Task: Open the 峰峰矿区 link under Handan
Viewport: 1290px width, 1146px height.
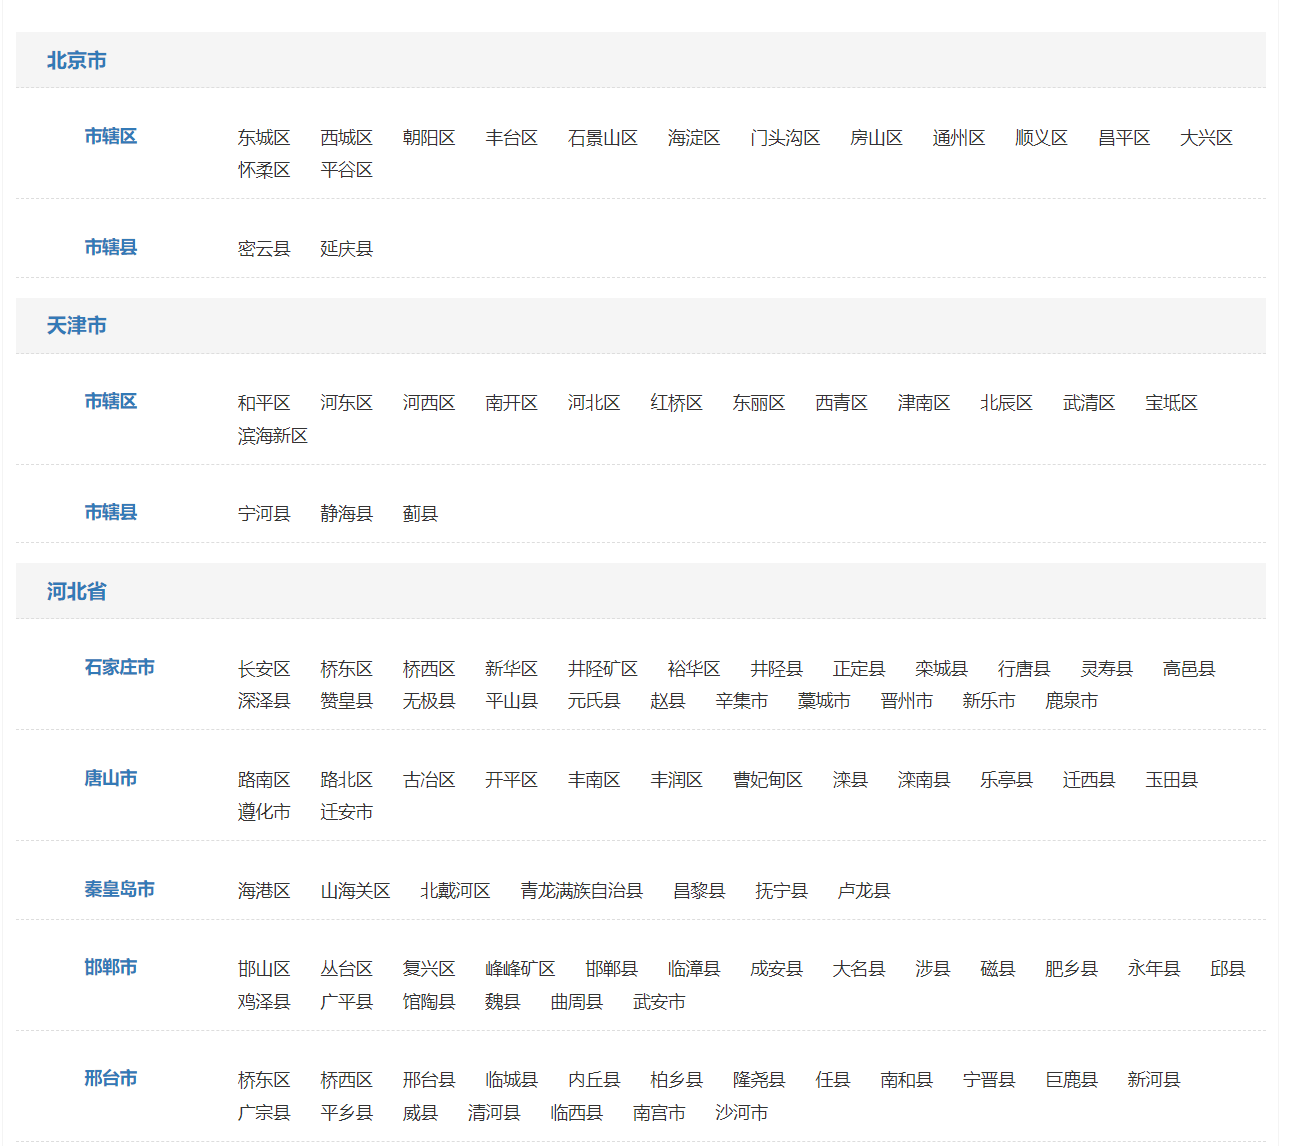Action: pyautogui.click(x=520, y=969)
